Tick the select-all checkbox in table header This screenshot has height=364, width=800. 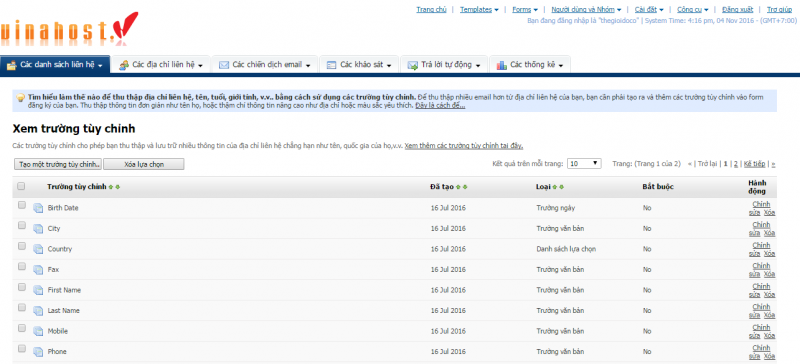click(21, 186)
